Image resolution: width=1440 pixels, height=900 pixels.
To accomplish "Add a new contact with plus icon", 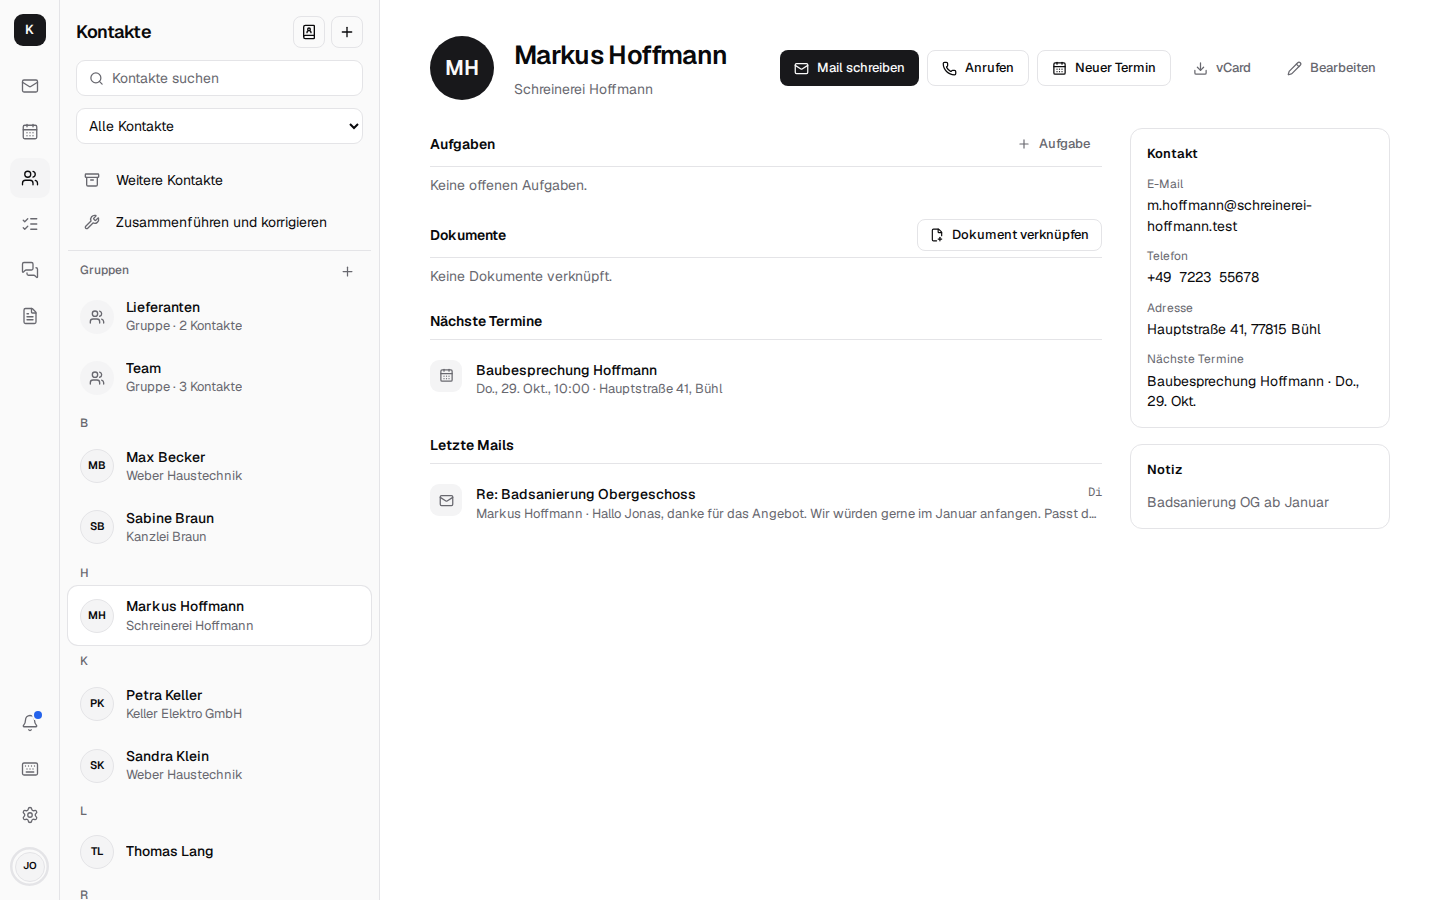I will click(x=347, y=32).
